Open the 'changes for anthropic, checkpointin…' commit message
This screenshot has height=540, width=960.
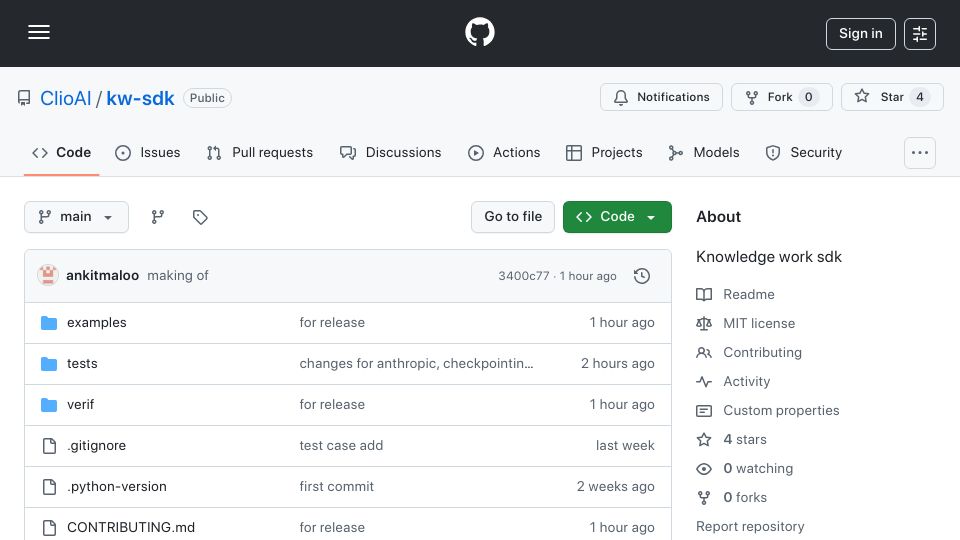click(416, 364)
